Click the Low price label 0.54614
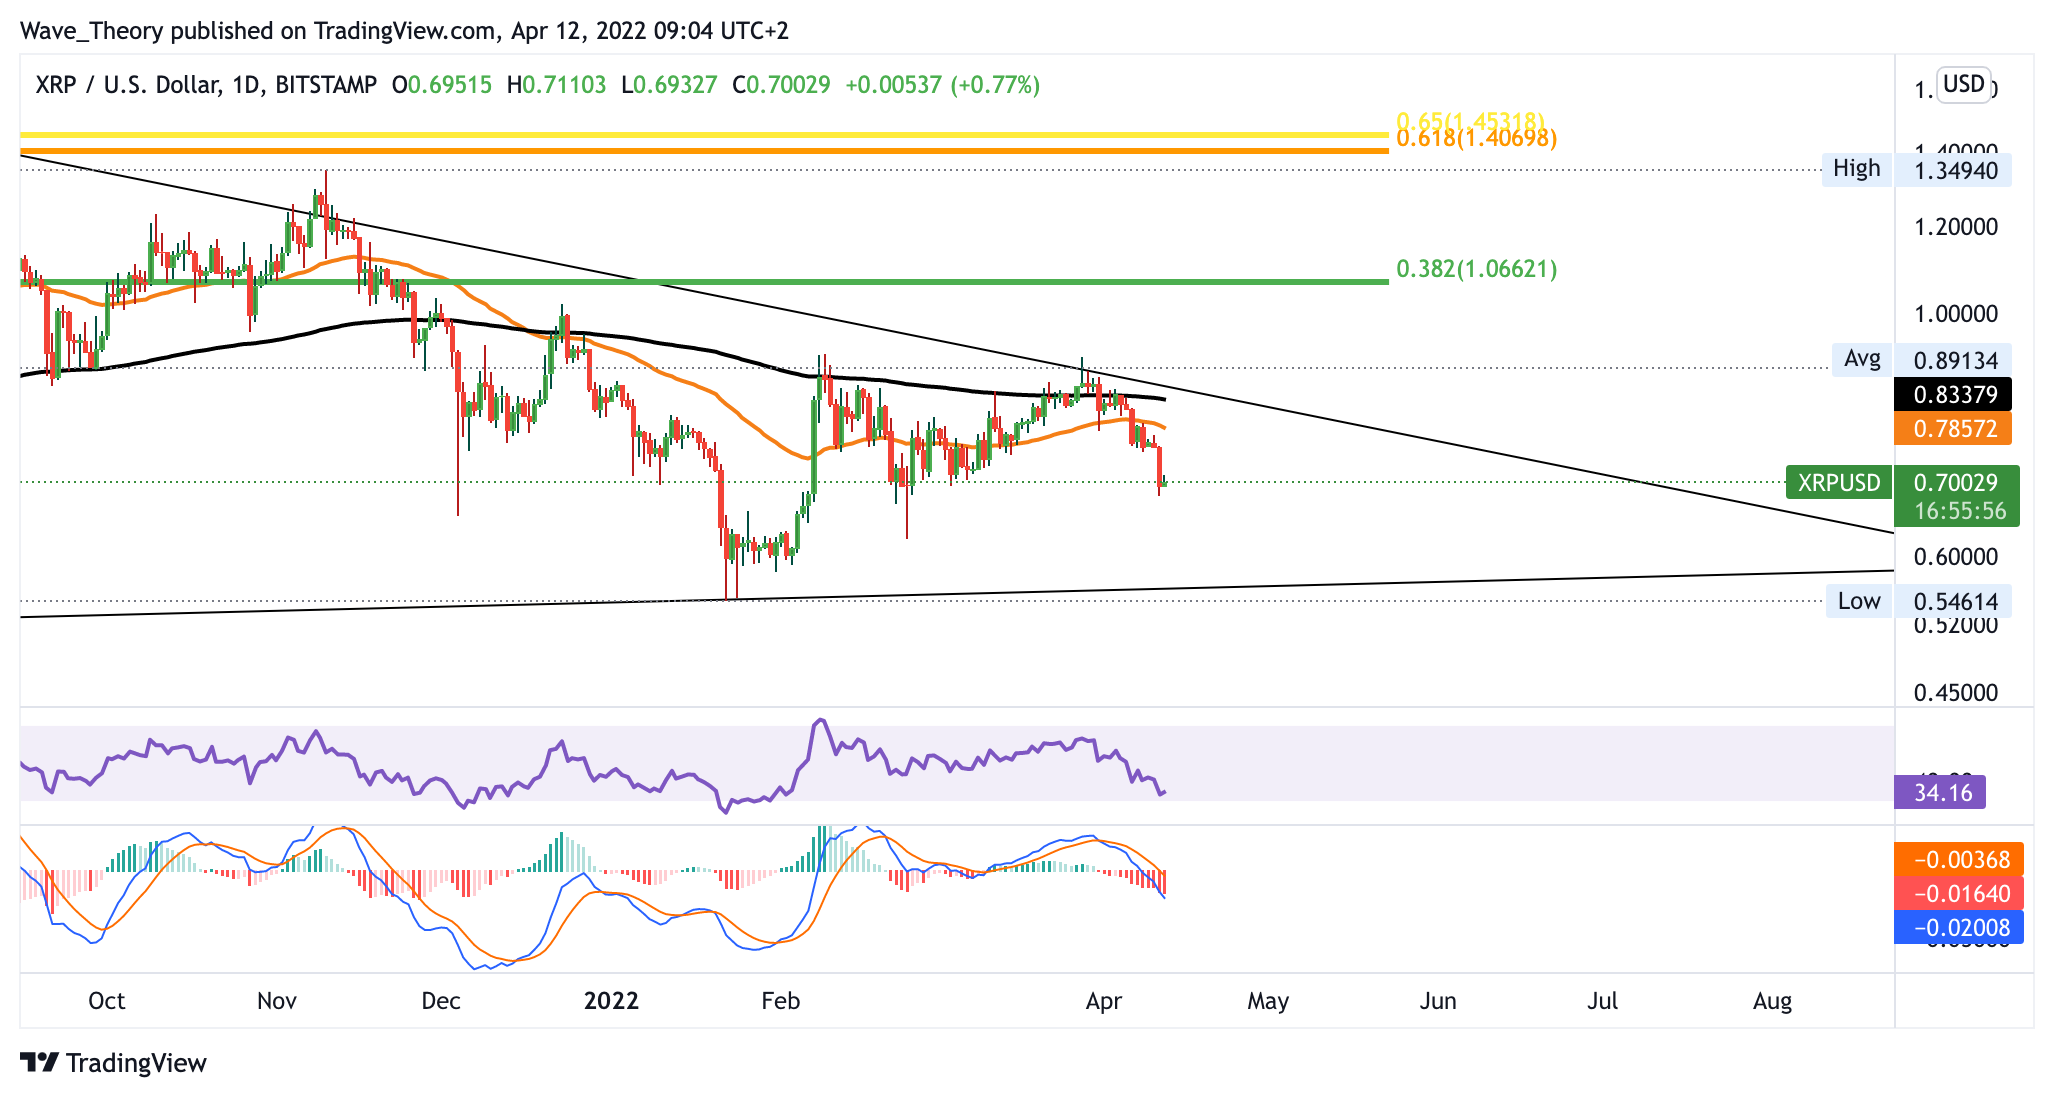This screenshot has height=1098, width=2054. click(1955, 601)
